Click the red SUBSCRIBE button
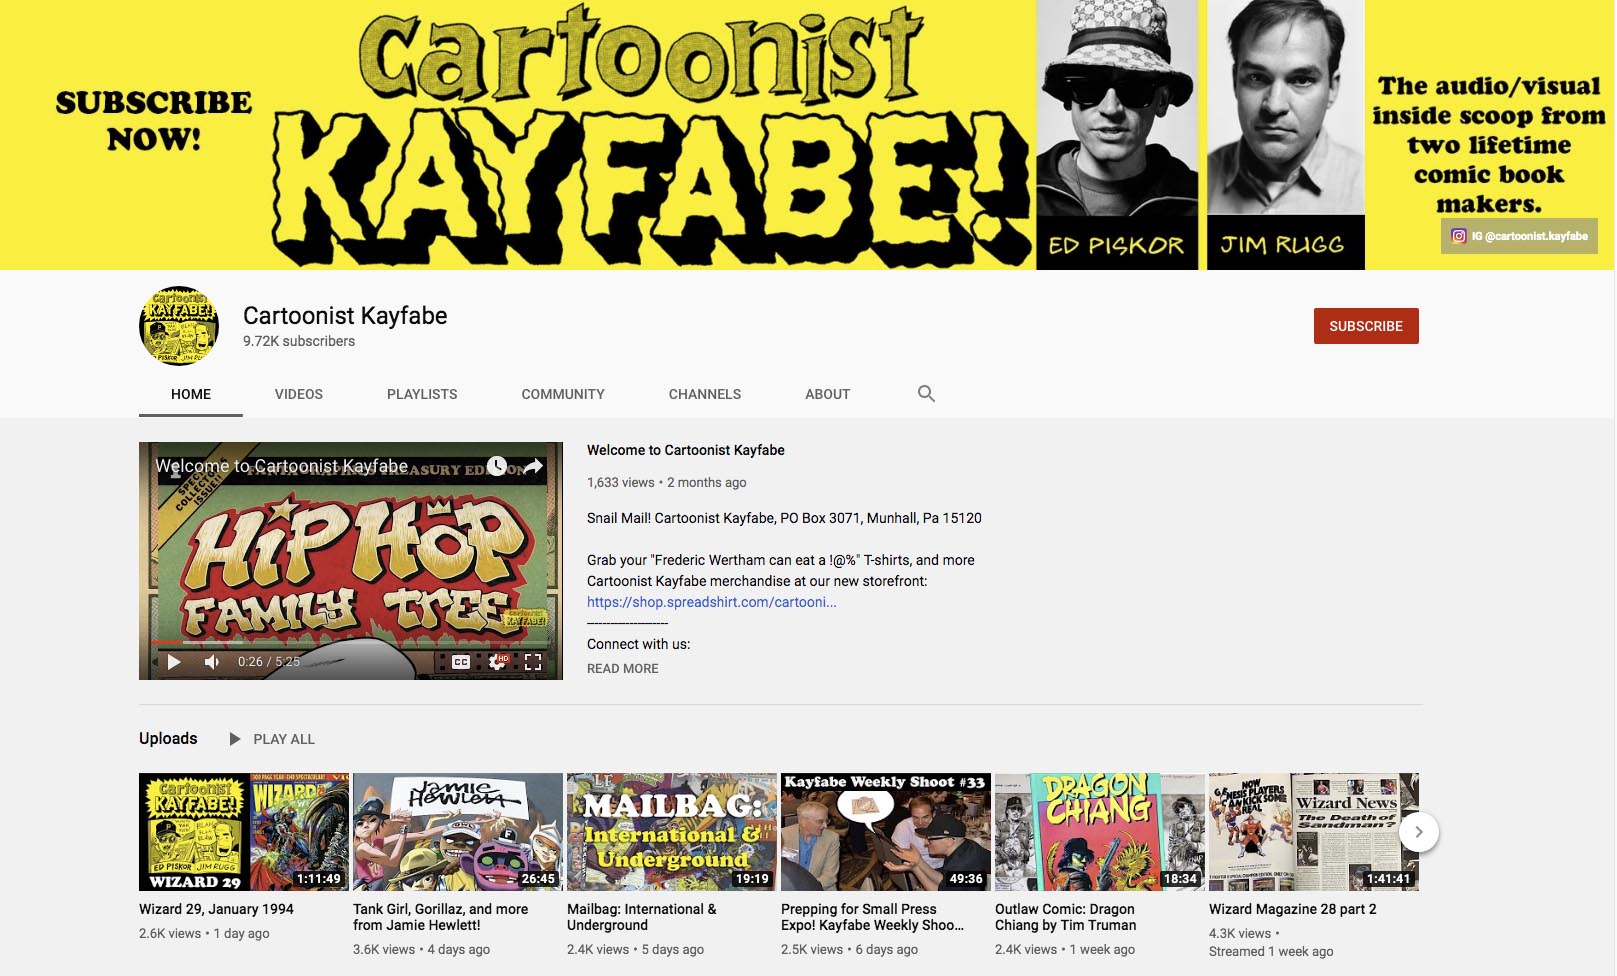The image size is (1617, 976). coord(1366,326)
